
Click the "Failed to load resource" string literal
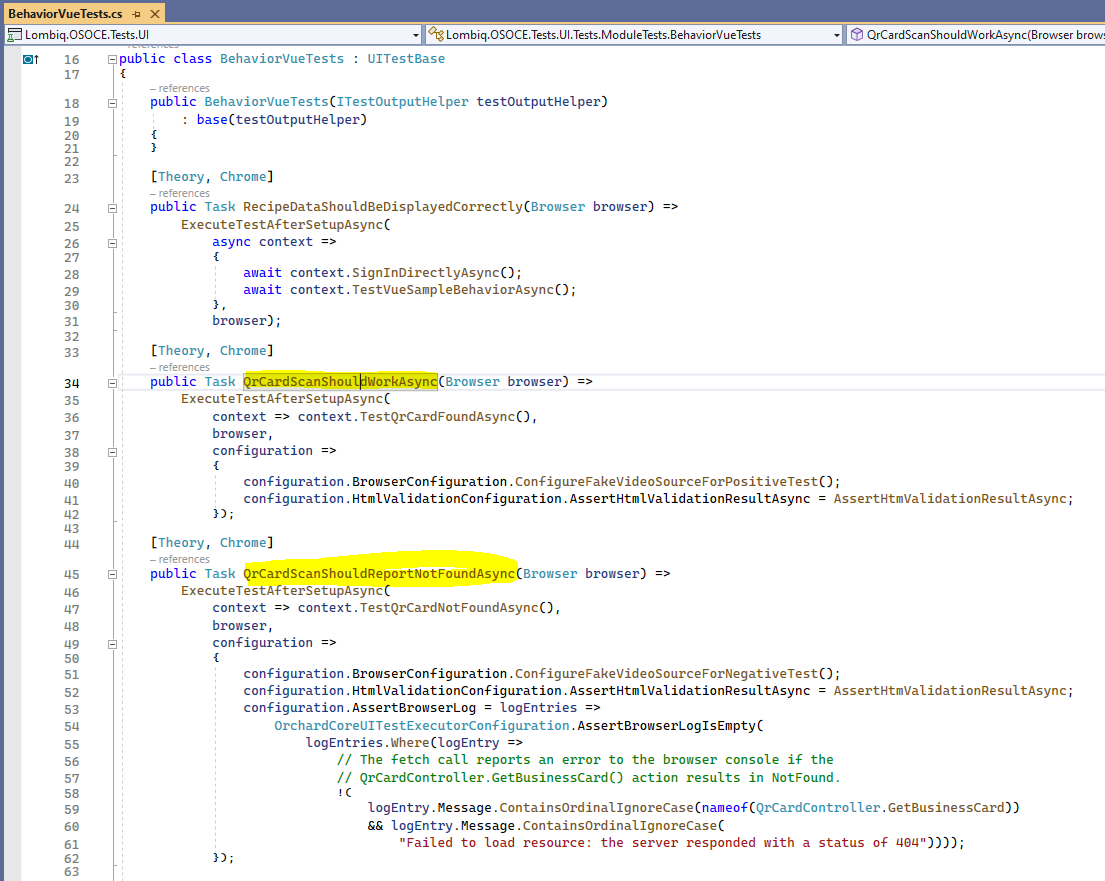coord(662,842)
